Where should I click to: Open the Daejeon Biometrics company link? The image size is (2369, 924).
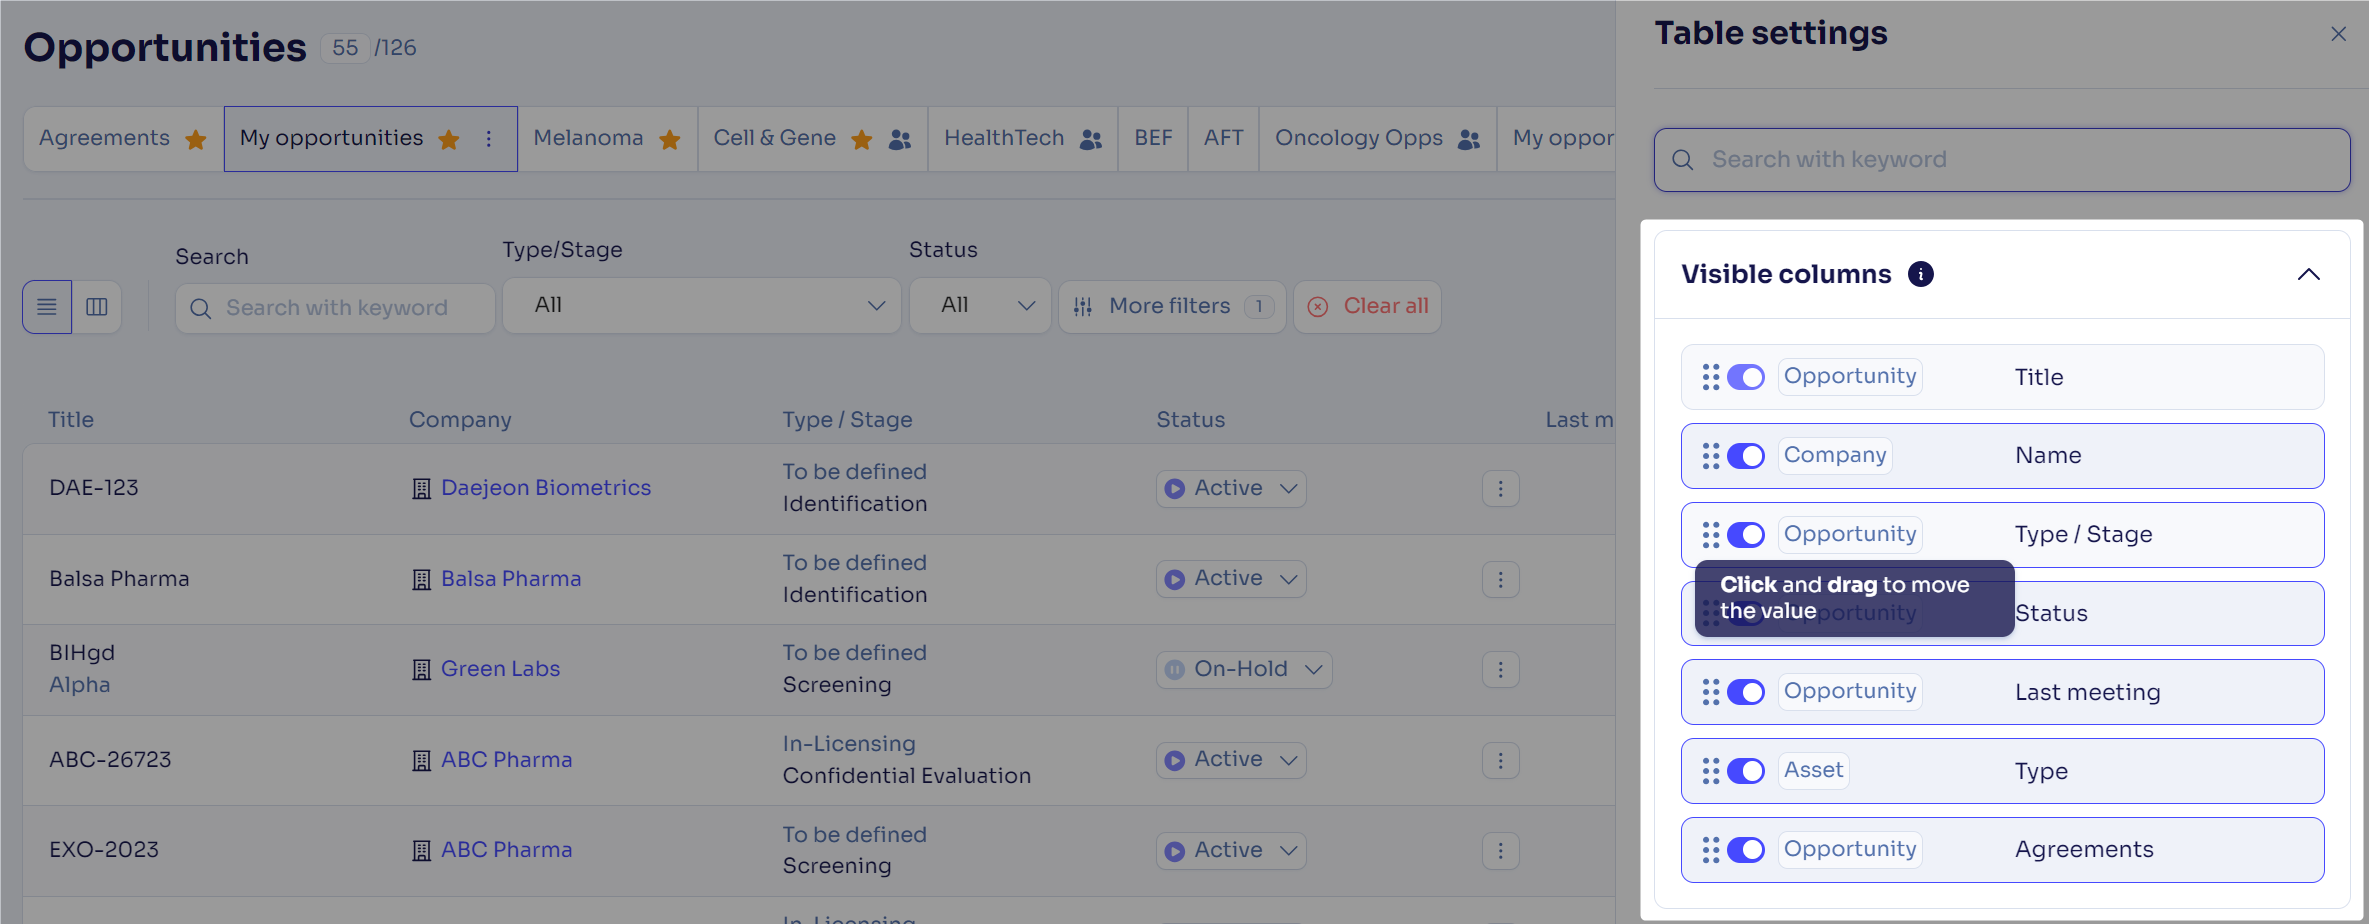[x=546, y=488]
